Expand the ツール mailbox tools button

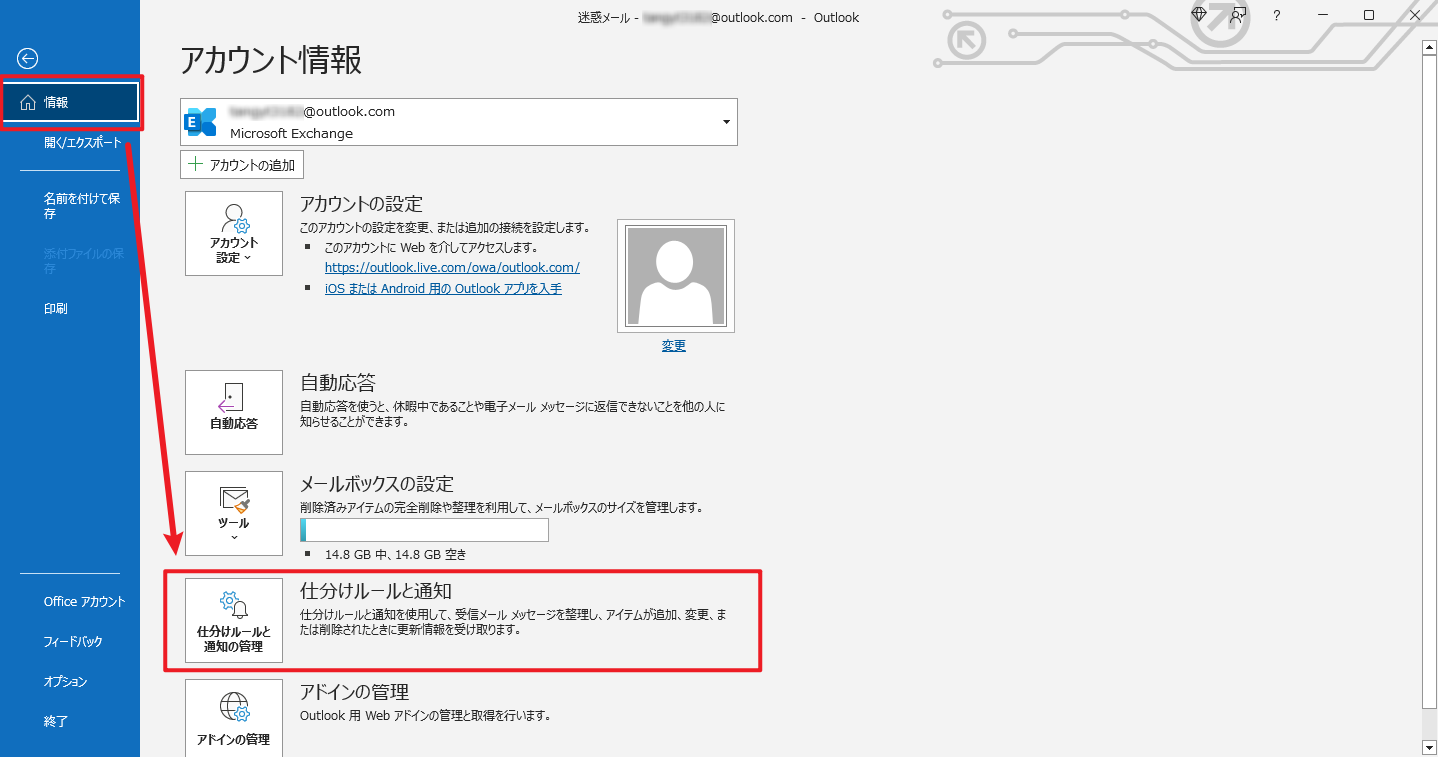tap(234, 513)
